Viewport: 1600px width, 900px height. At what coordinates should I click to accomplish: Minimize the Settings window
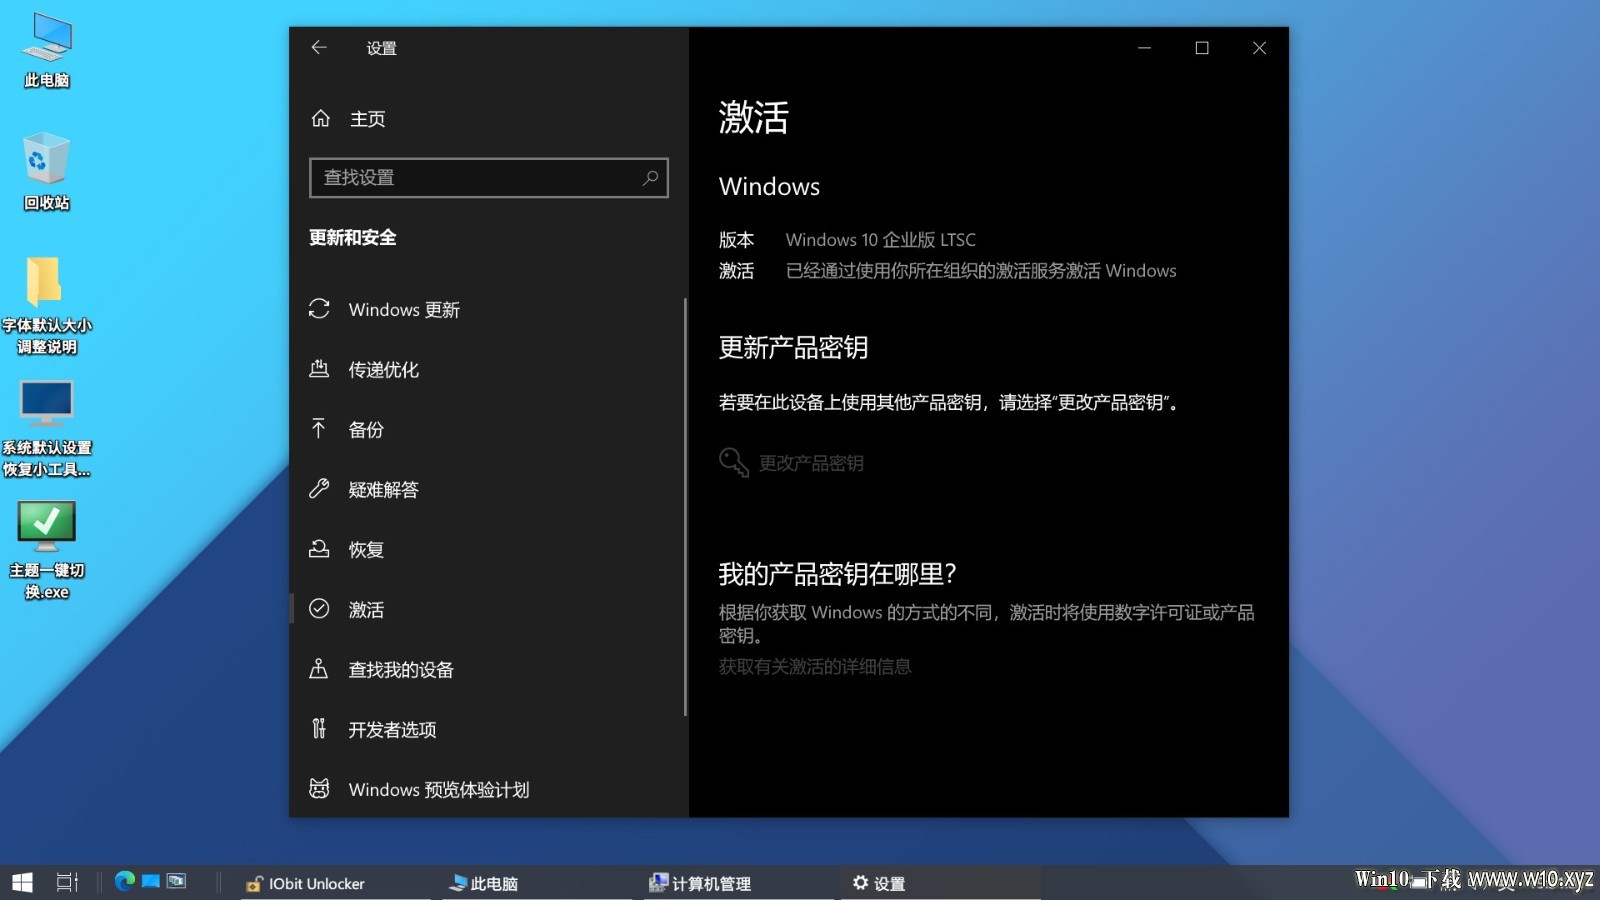click(x=1144, y=48)
